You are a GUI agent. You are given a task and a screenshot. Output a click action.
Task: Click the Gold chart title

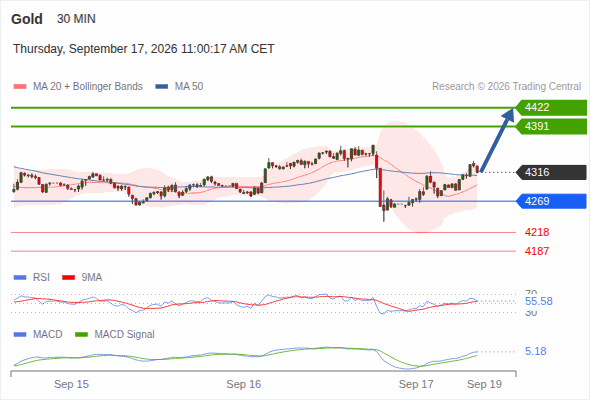(x=27, y=19)
